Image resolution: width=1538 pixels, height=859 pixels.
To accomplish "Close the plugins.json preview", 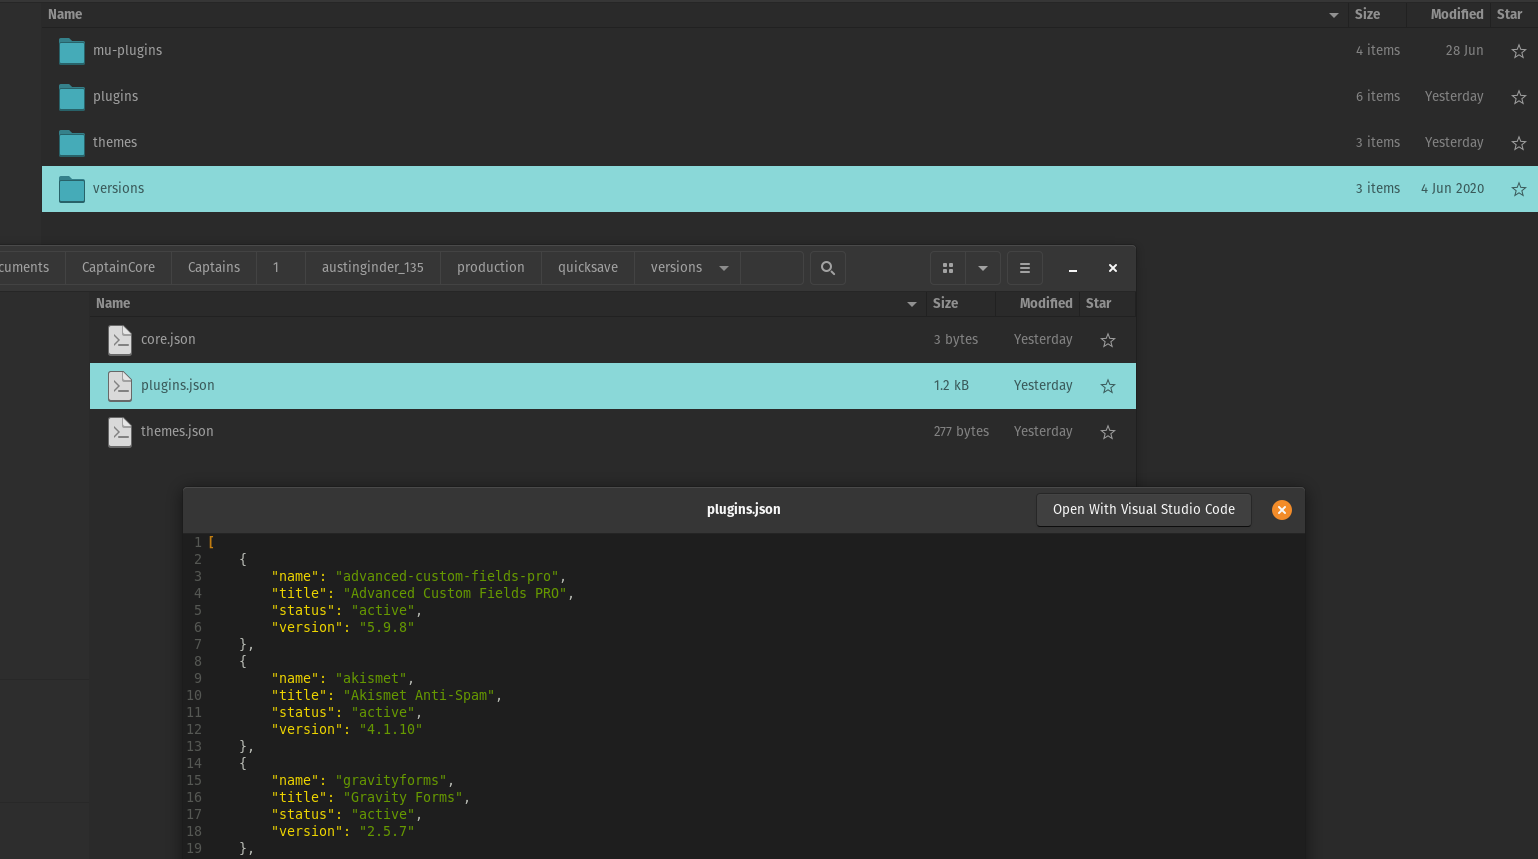I will 1281,510.
